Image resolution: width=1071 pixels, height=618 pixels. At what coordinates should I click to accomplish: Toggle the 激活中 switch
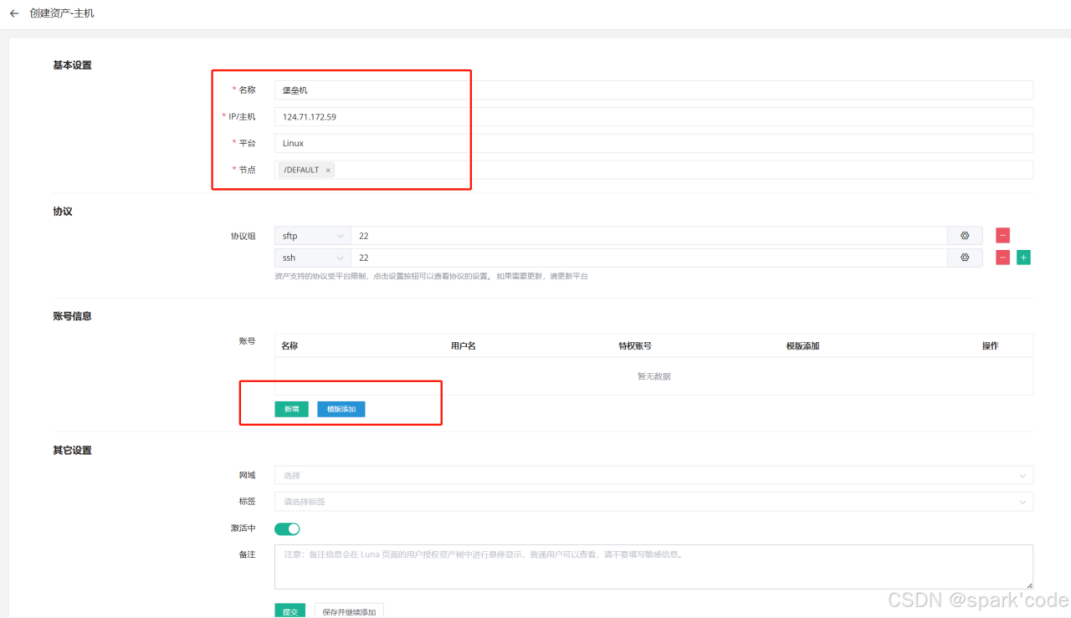[x=287, y=529]
